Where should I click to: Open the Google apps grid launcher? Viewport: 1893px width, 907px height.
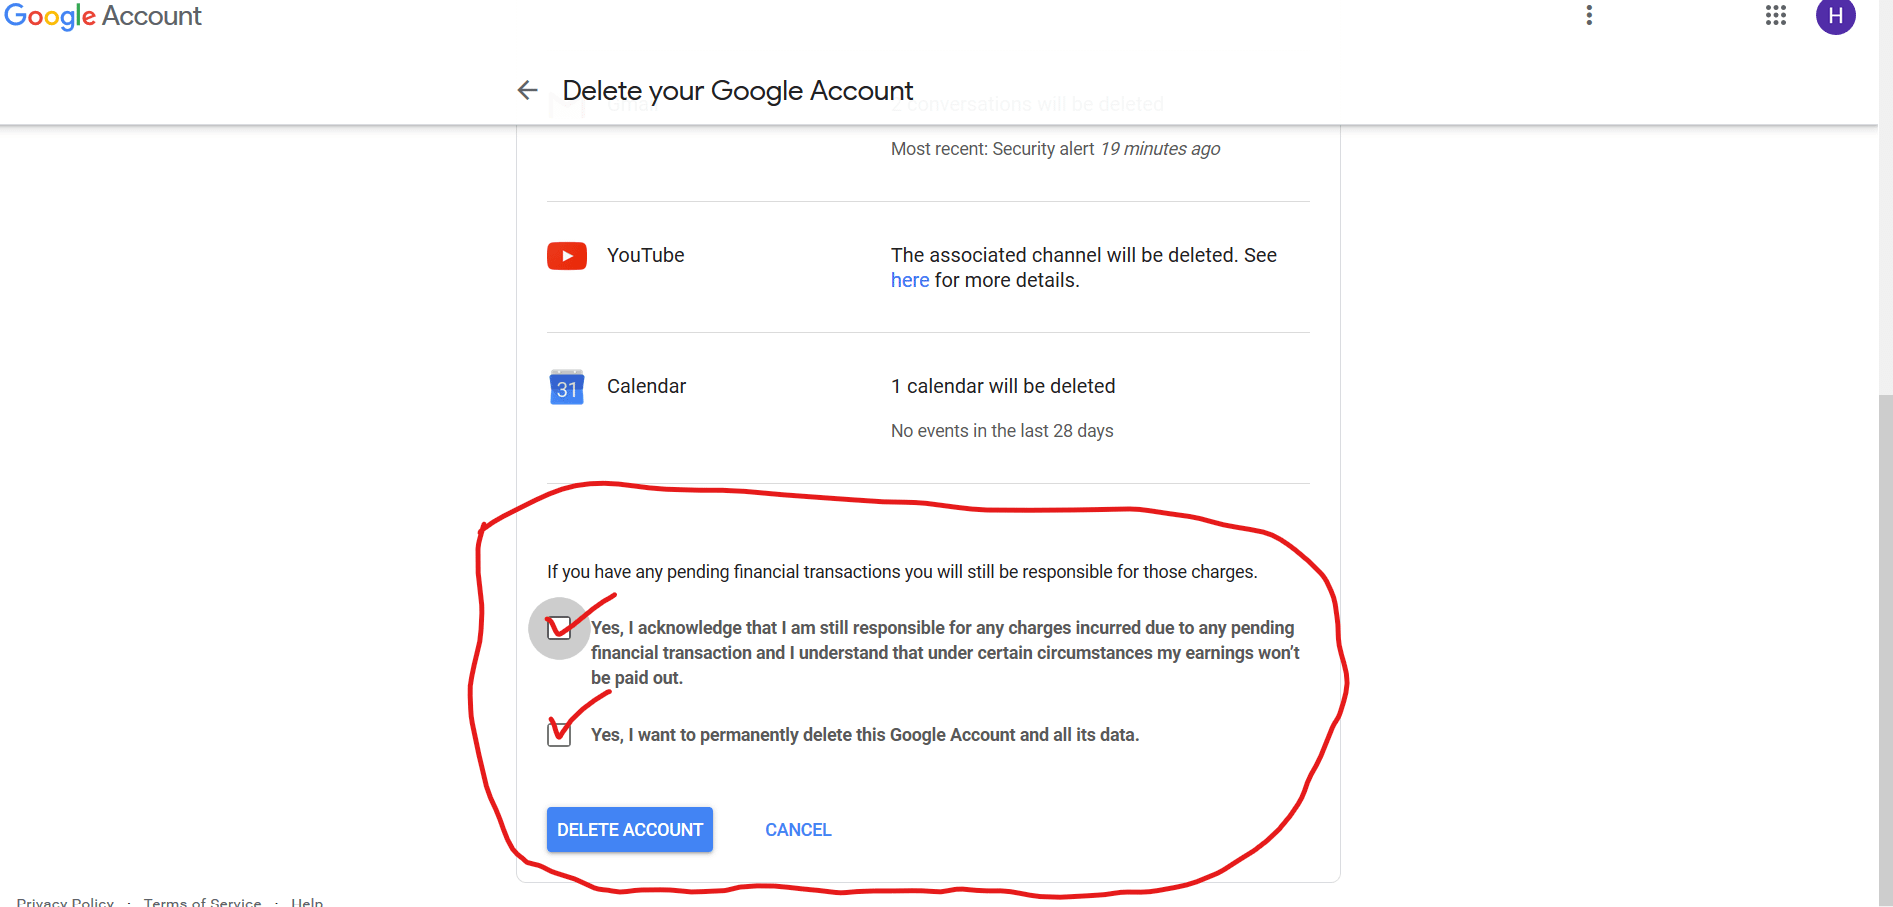click(1776, 15)
